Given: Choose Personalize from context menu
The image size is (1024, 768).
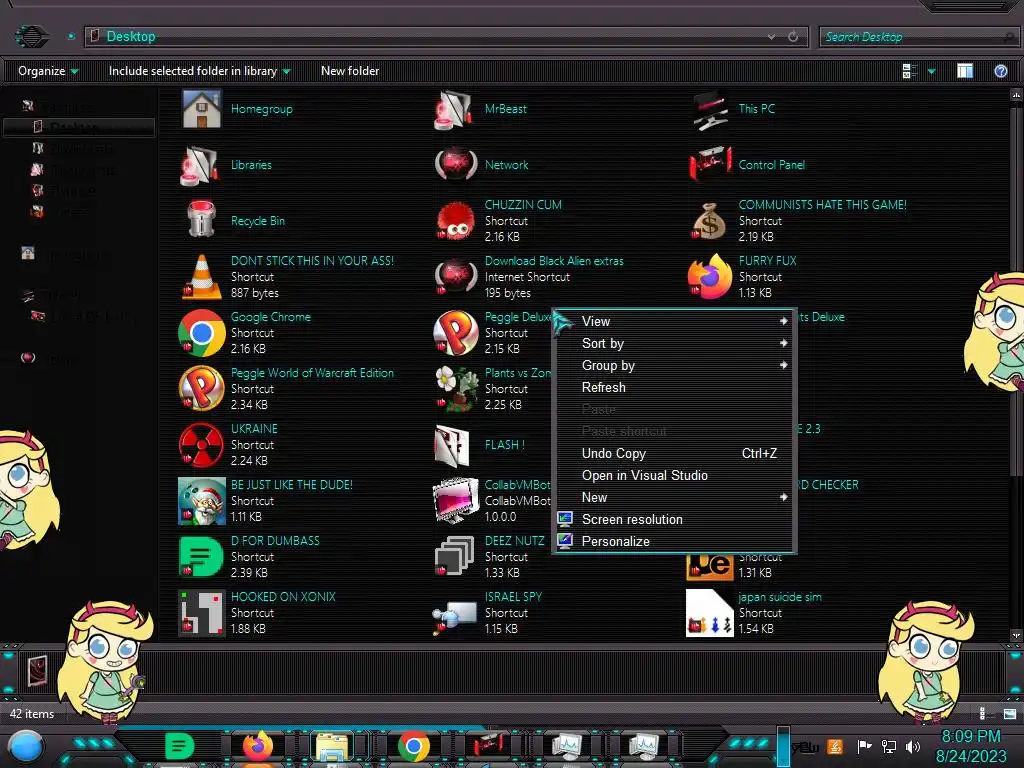Looking at the screenshot, I should [x=675, y=542].
